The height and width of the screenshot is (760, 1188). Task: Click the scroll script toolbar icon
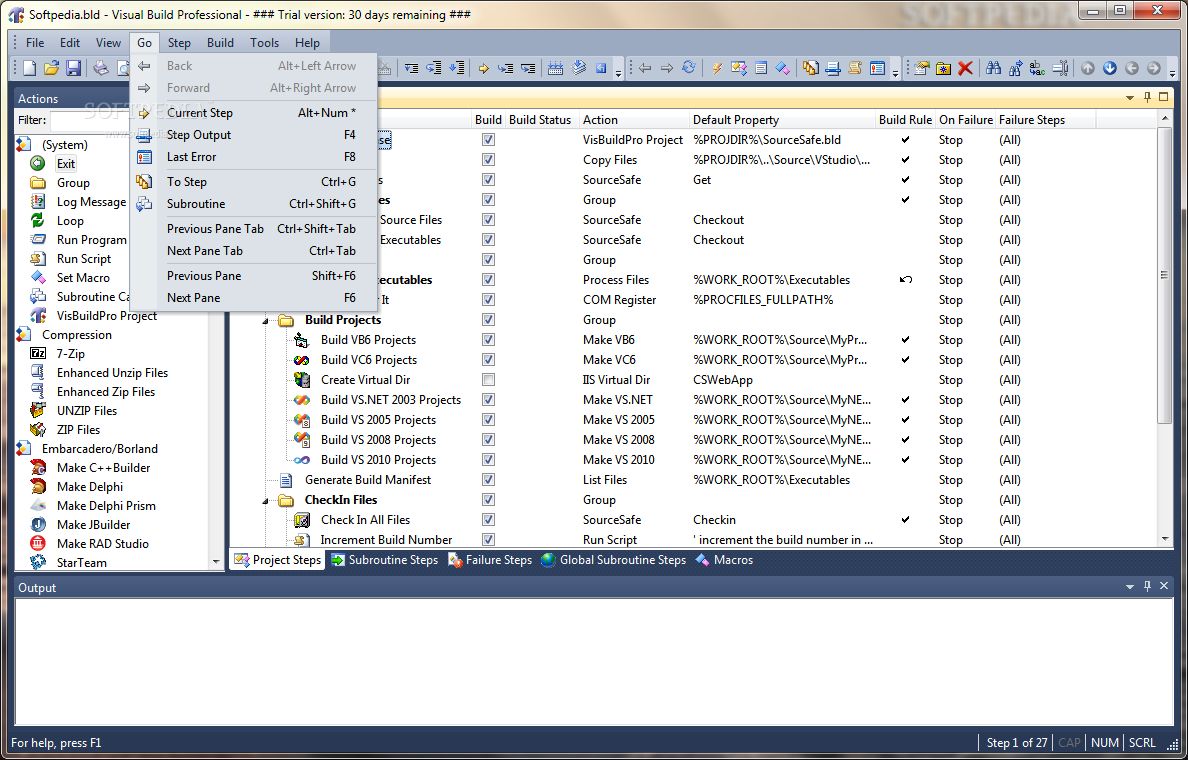tap(855, 68)
